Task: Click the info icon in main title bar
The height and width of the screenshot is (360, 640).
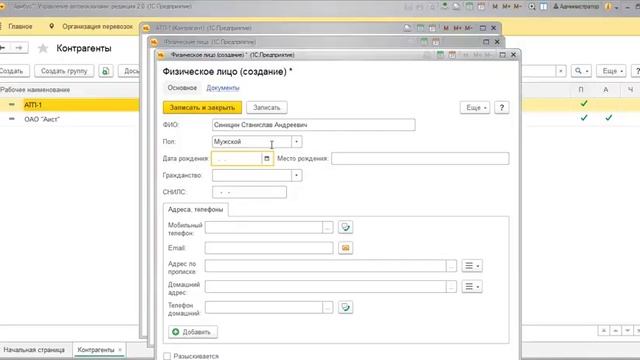Action: tap(609, 7)
